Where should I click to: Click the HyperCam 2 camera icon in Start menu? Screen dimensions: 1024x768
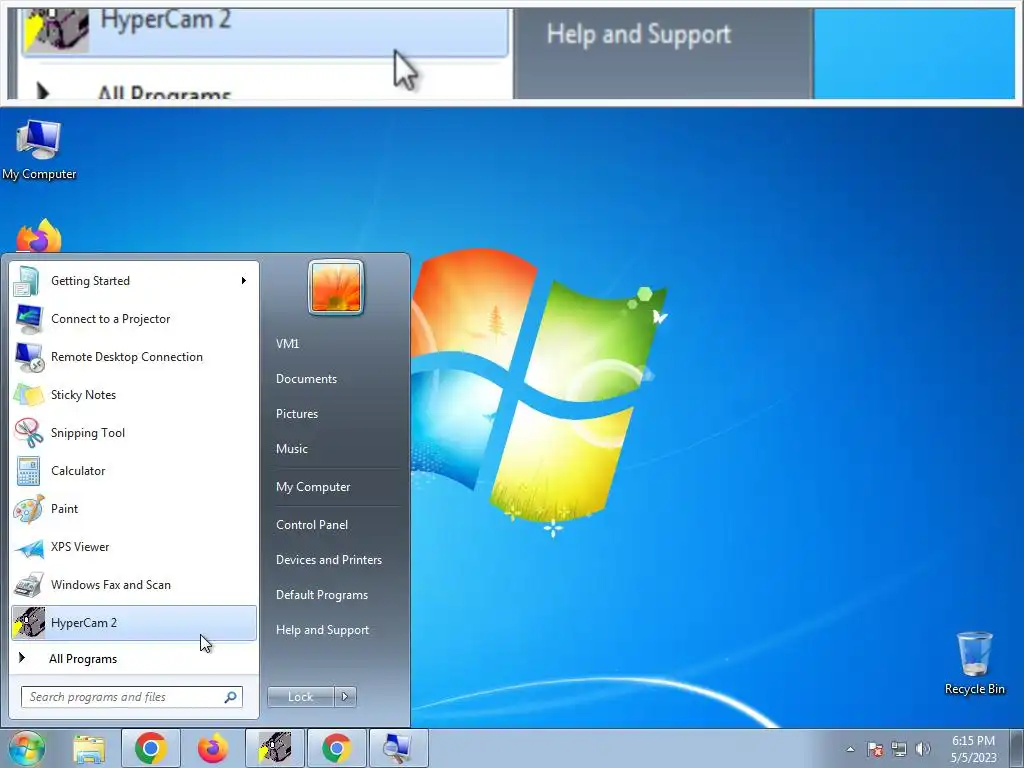point(28,622)
